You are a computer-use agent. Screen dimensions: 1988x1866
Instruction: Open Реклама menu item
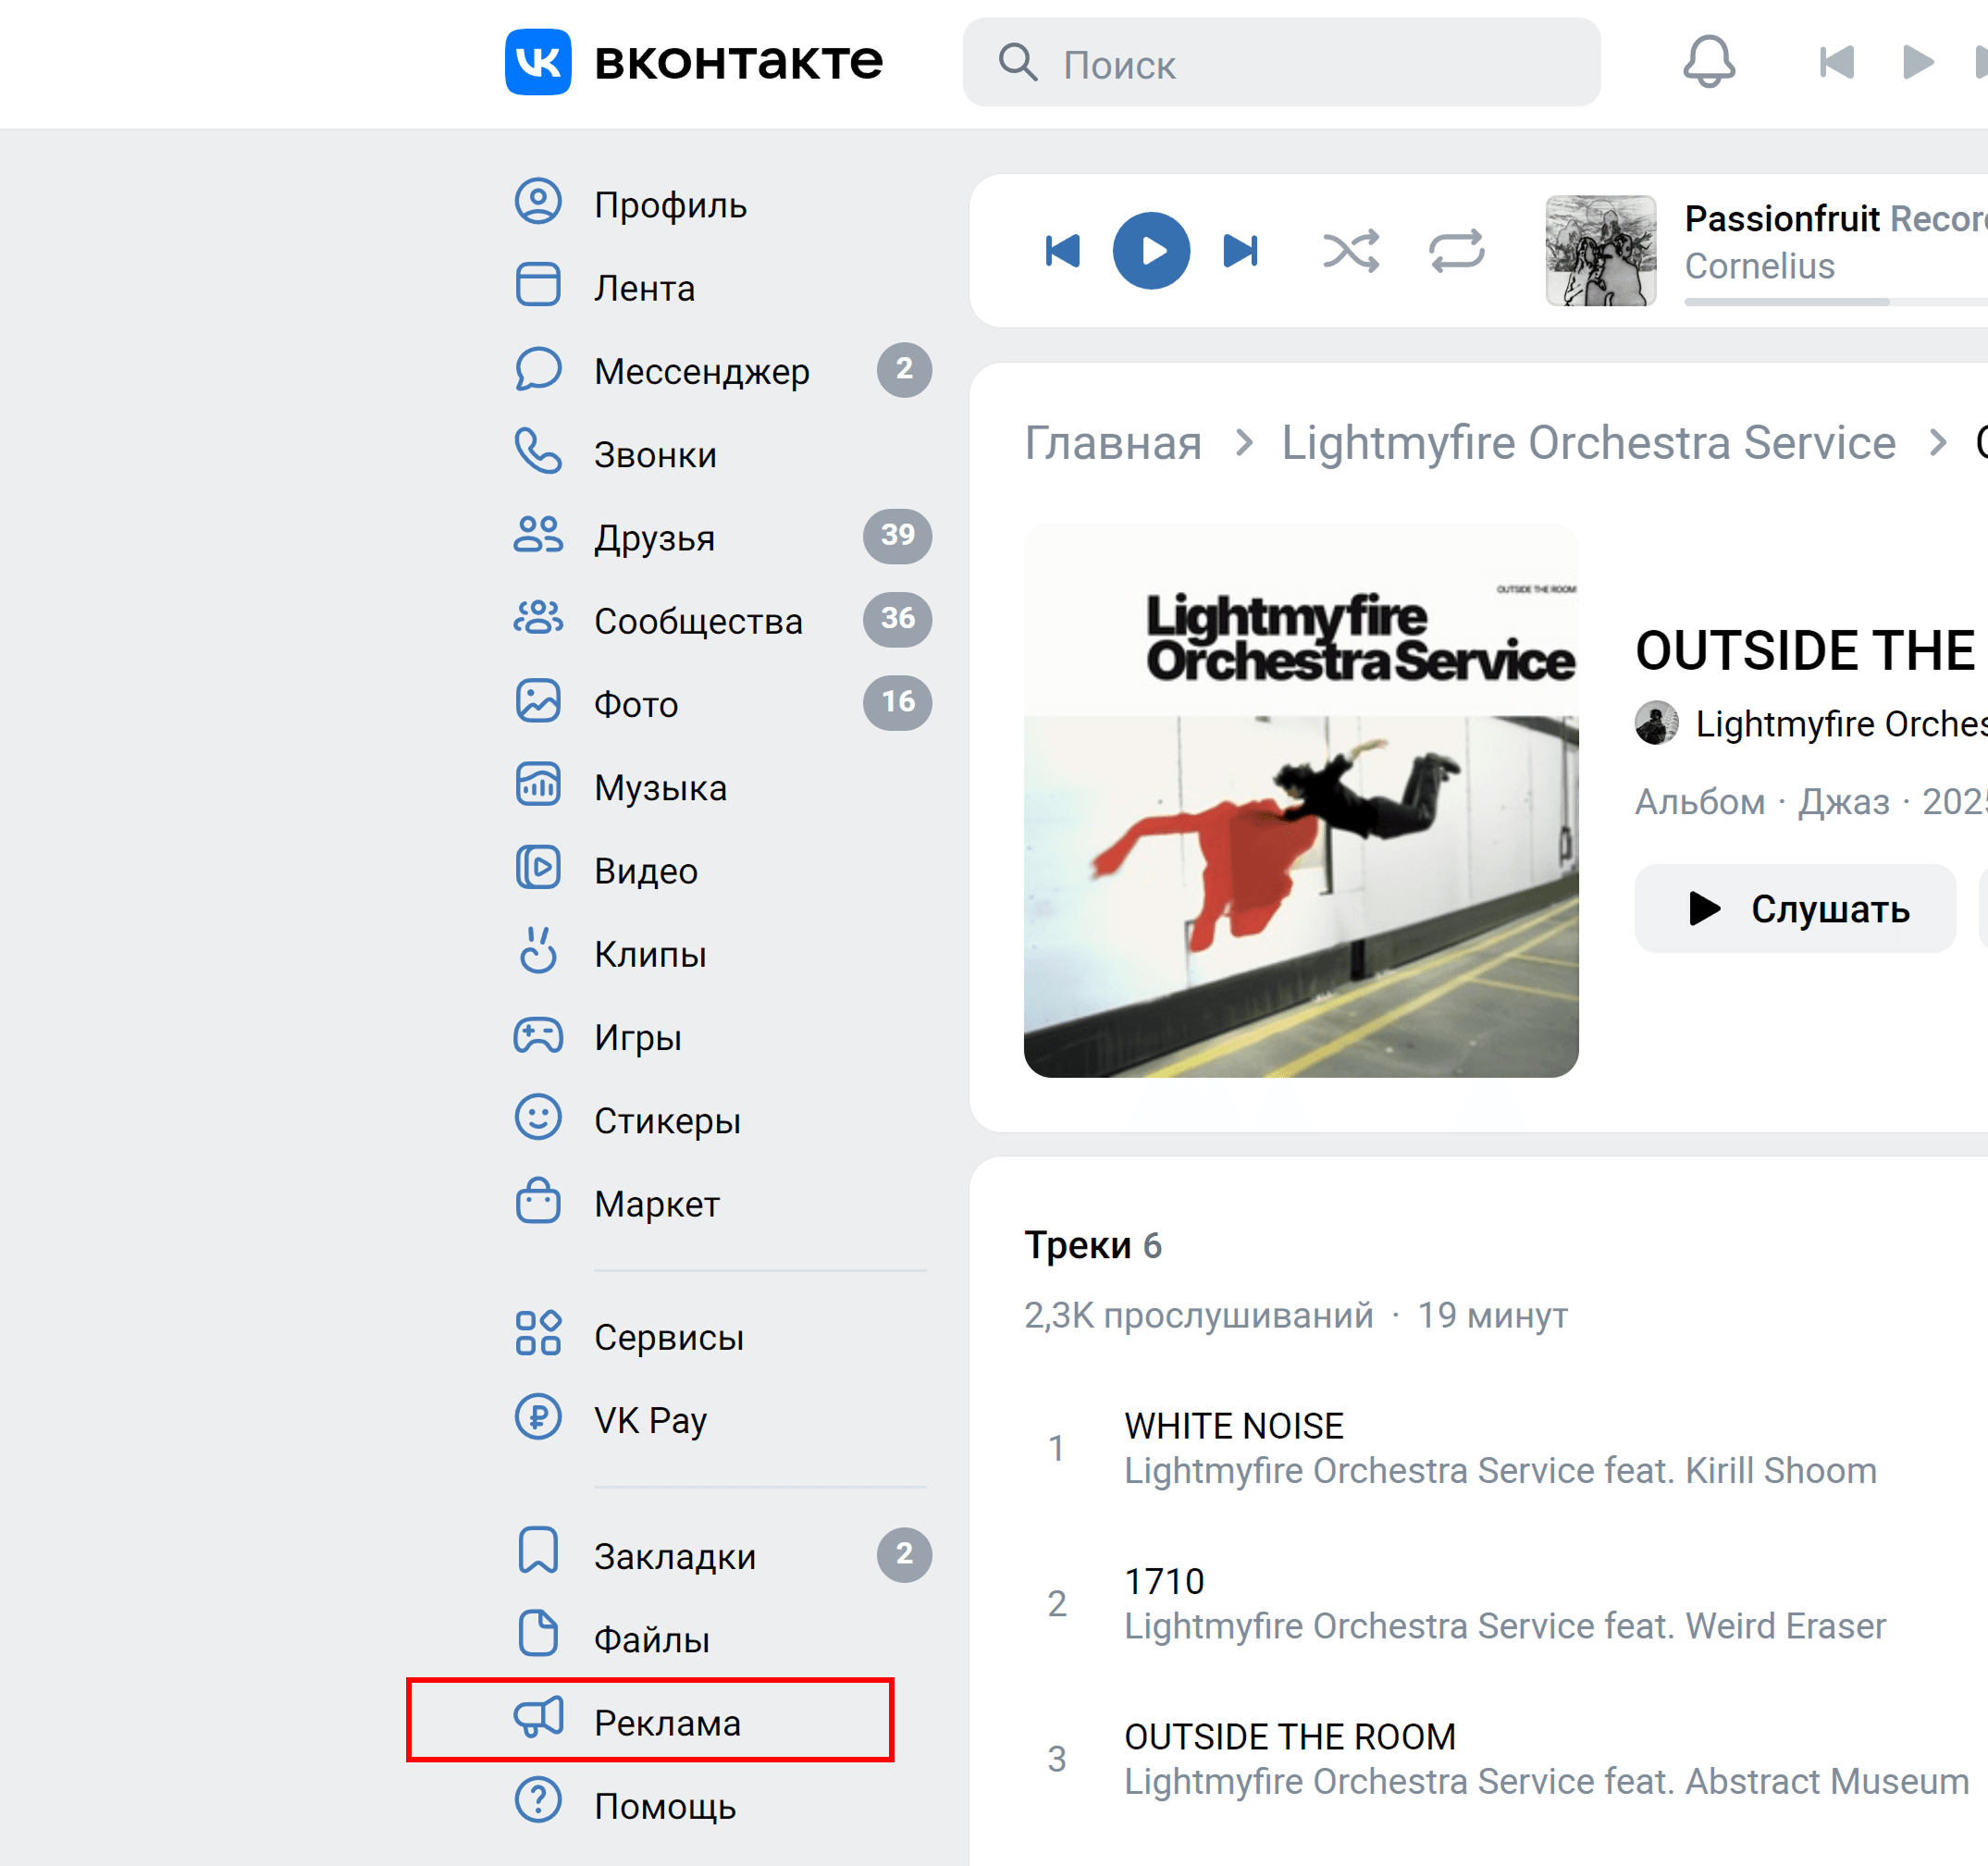(667, 1723)
